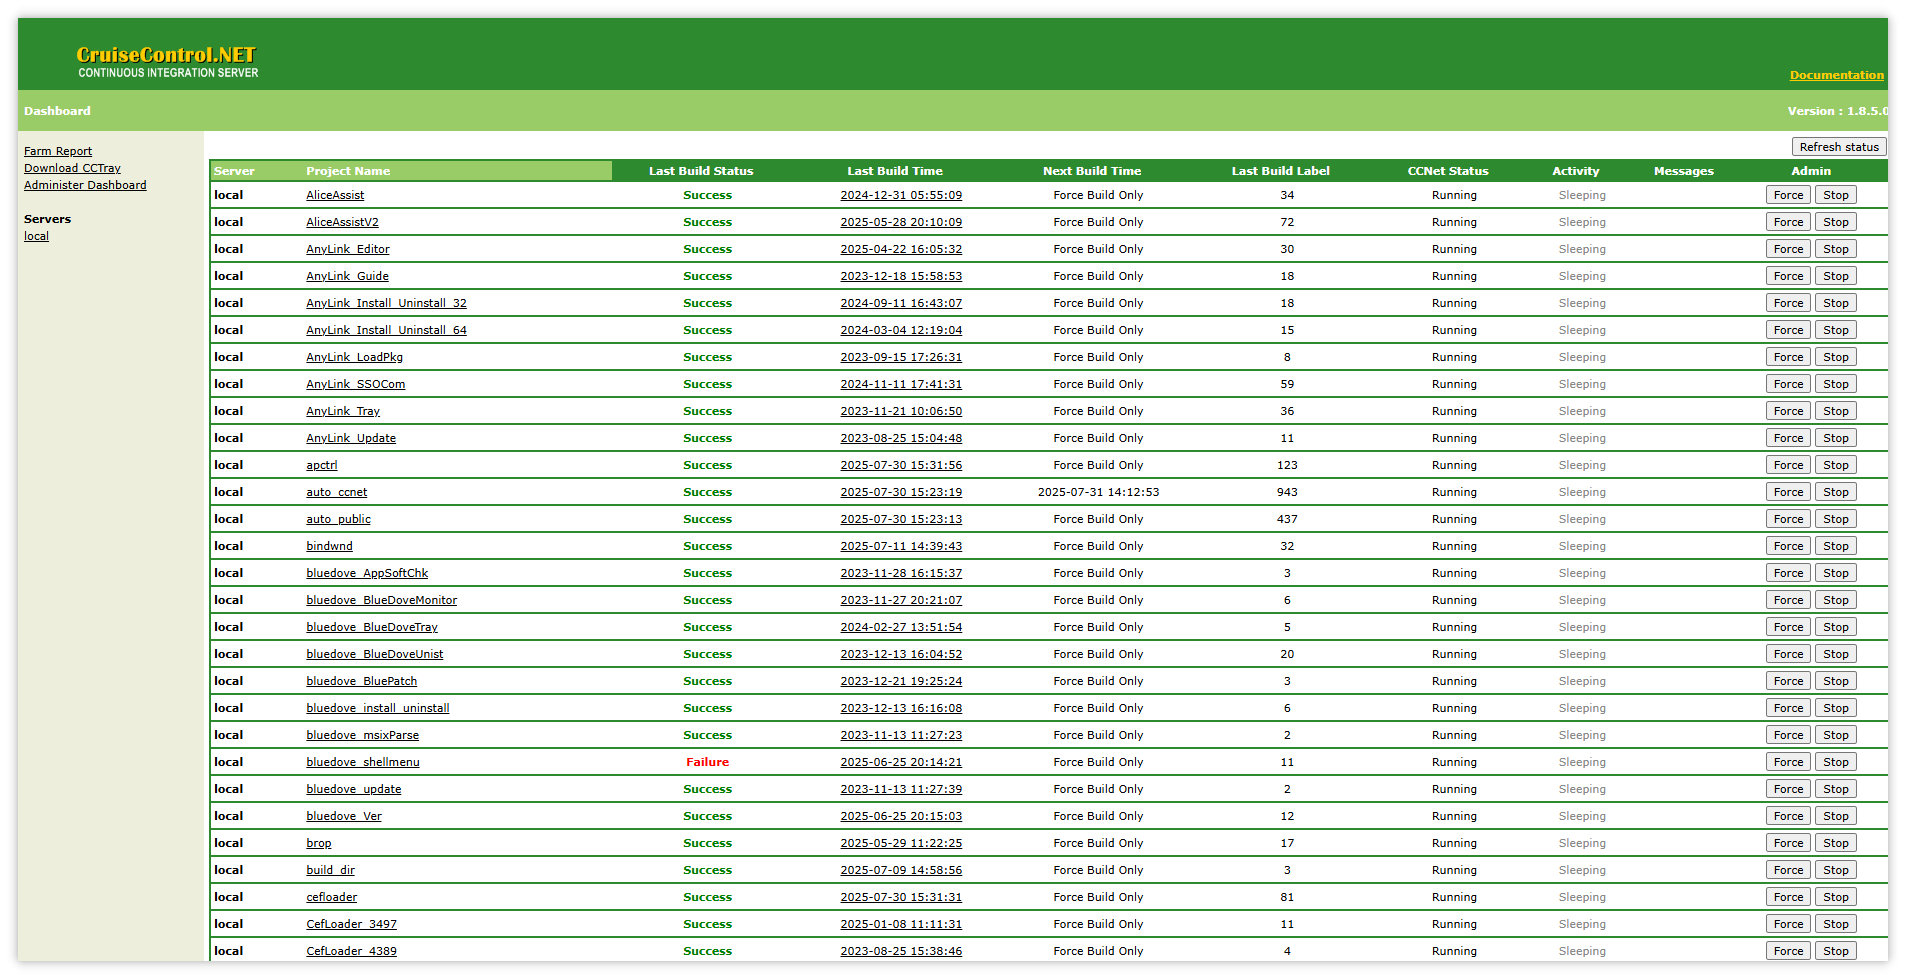Force build for CefLoader_4389

1788,951
